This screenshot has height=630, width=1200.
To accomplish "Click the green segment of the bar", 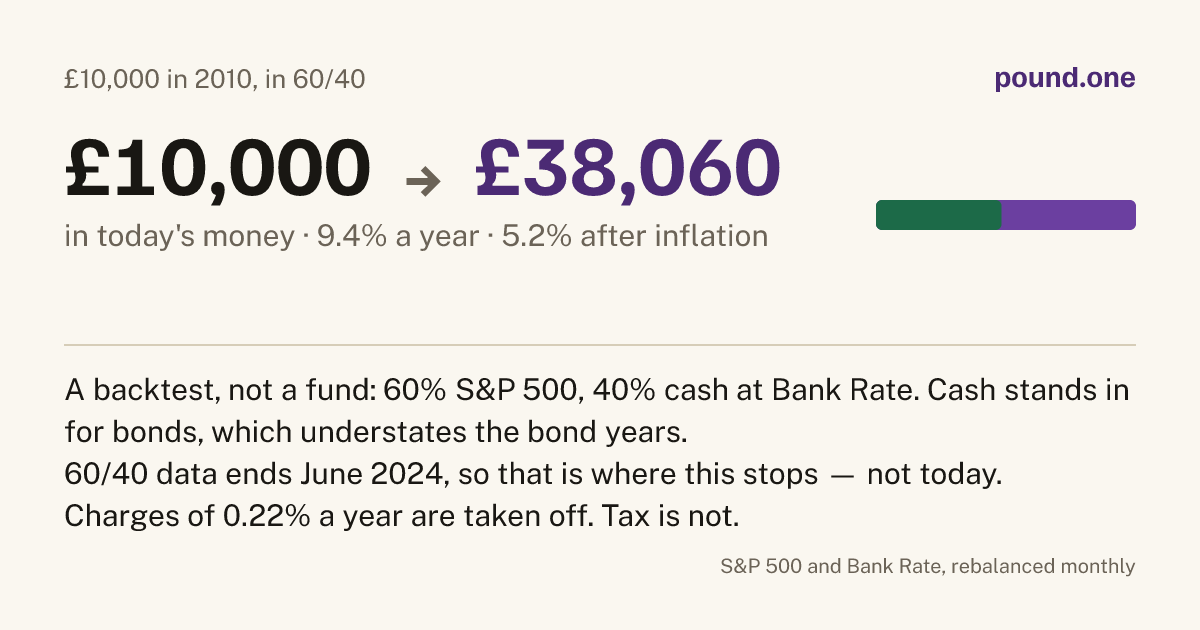I will coord(938,215).
